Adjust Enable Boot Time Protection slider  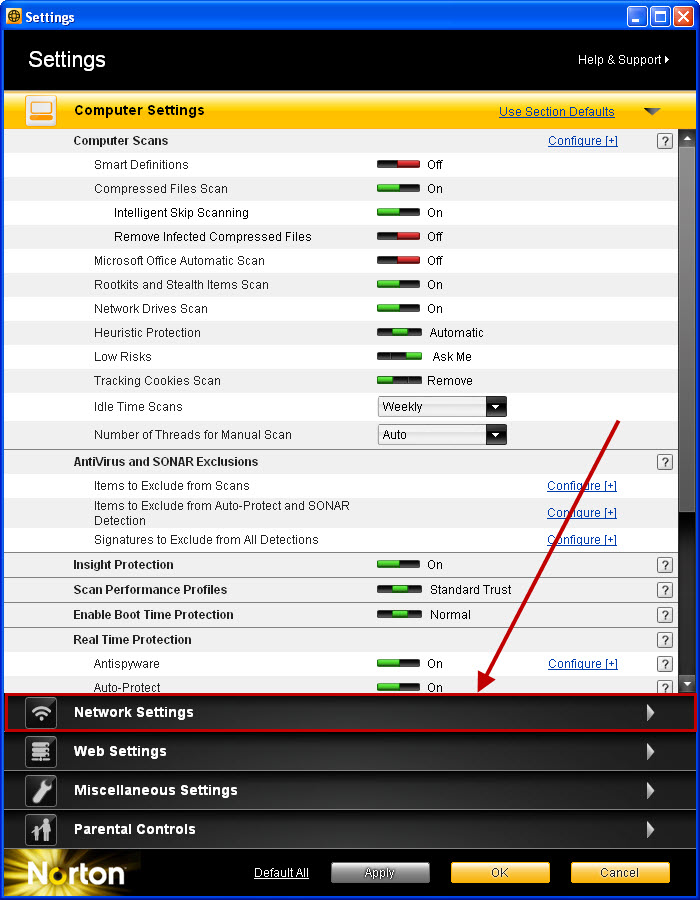coord(400,614)
